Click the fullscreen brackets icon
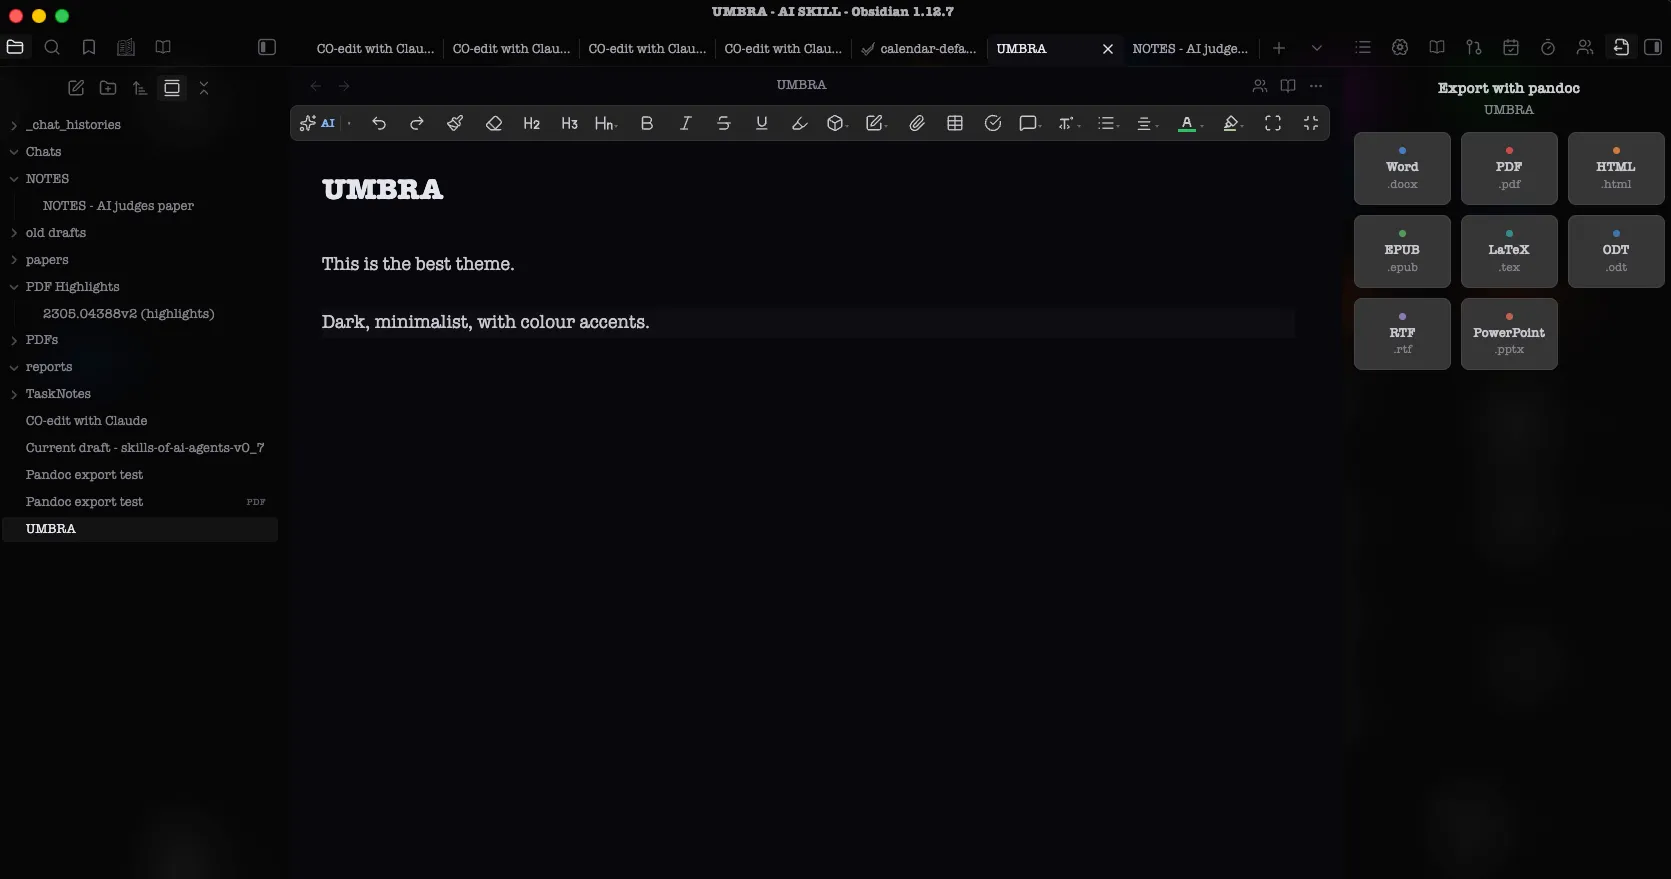Viewport: 1671px width, 879px height. [1273, 123]
